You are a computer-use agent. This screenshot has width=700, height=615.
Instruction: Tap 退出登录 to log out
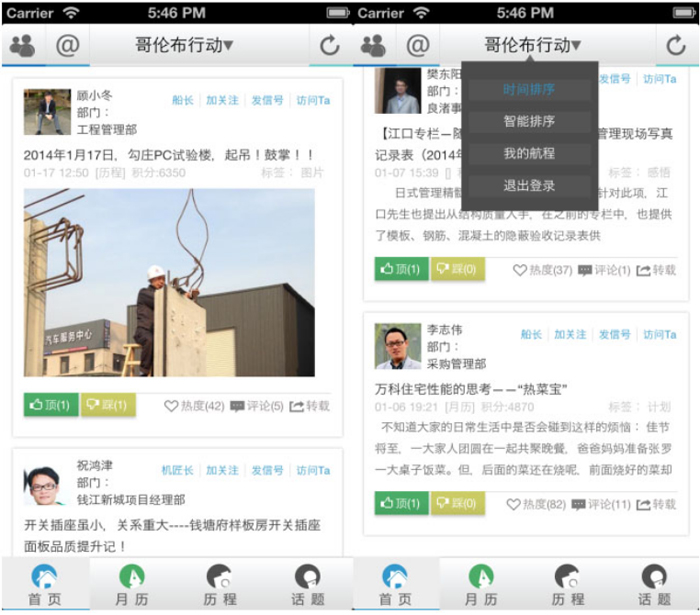pos(529,185)
